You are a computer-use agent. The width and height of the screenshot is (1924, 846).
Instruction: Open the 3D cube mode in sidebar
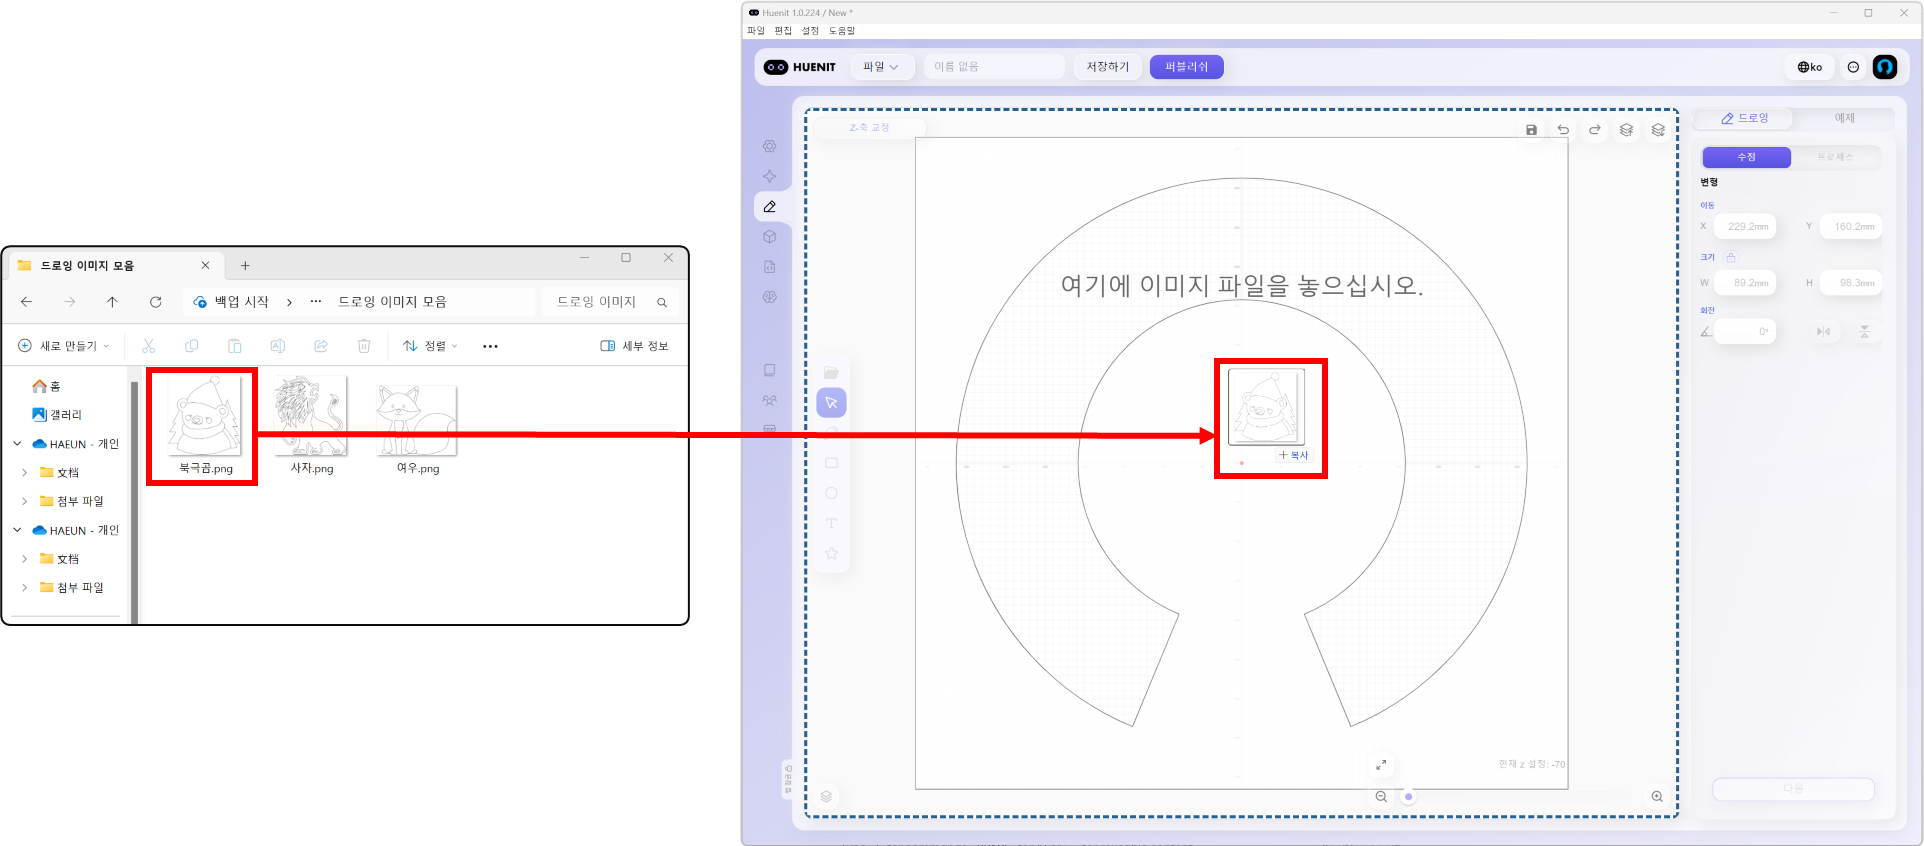(x=770, y=237)
